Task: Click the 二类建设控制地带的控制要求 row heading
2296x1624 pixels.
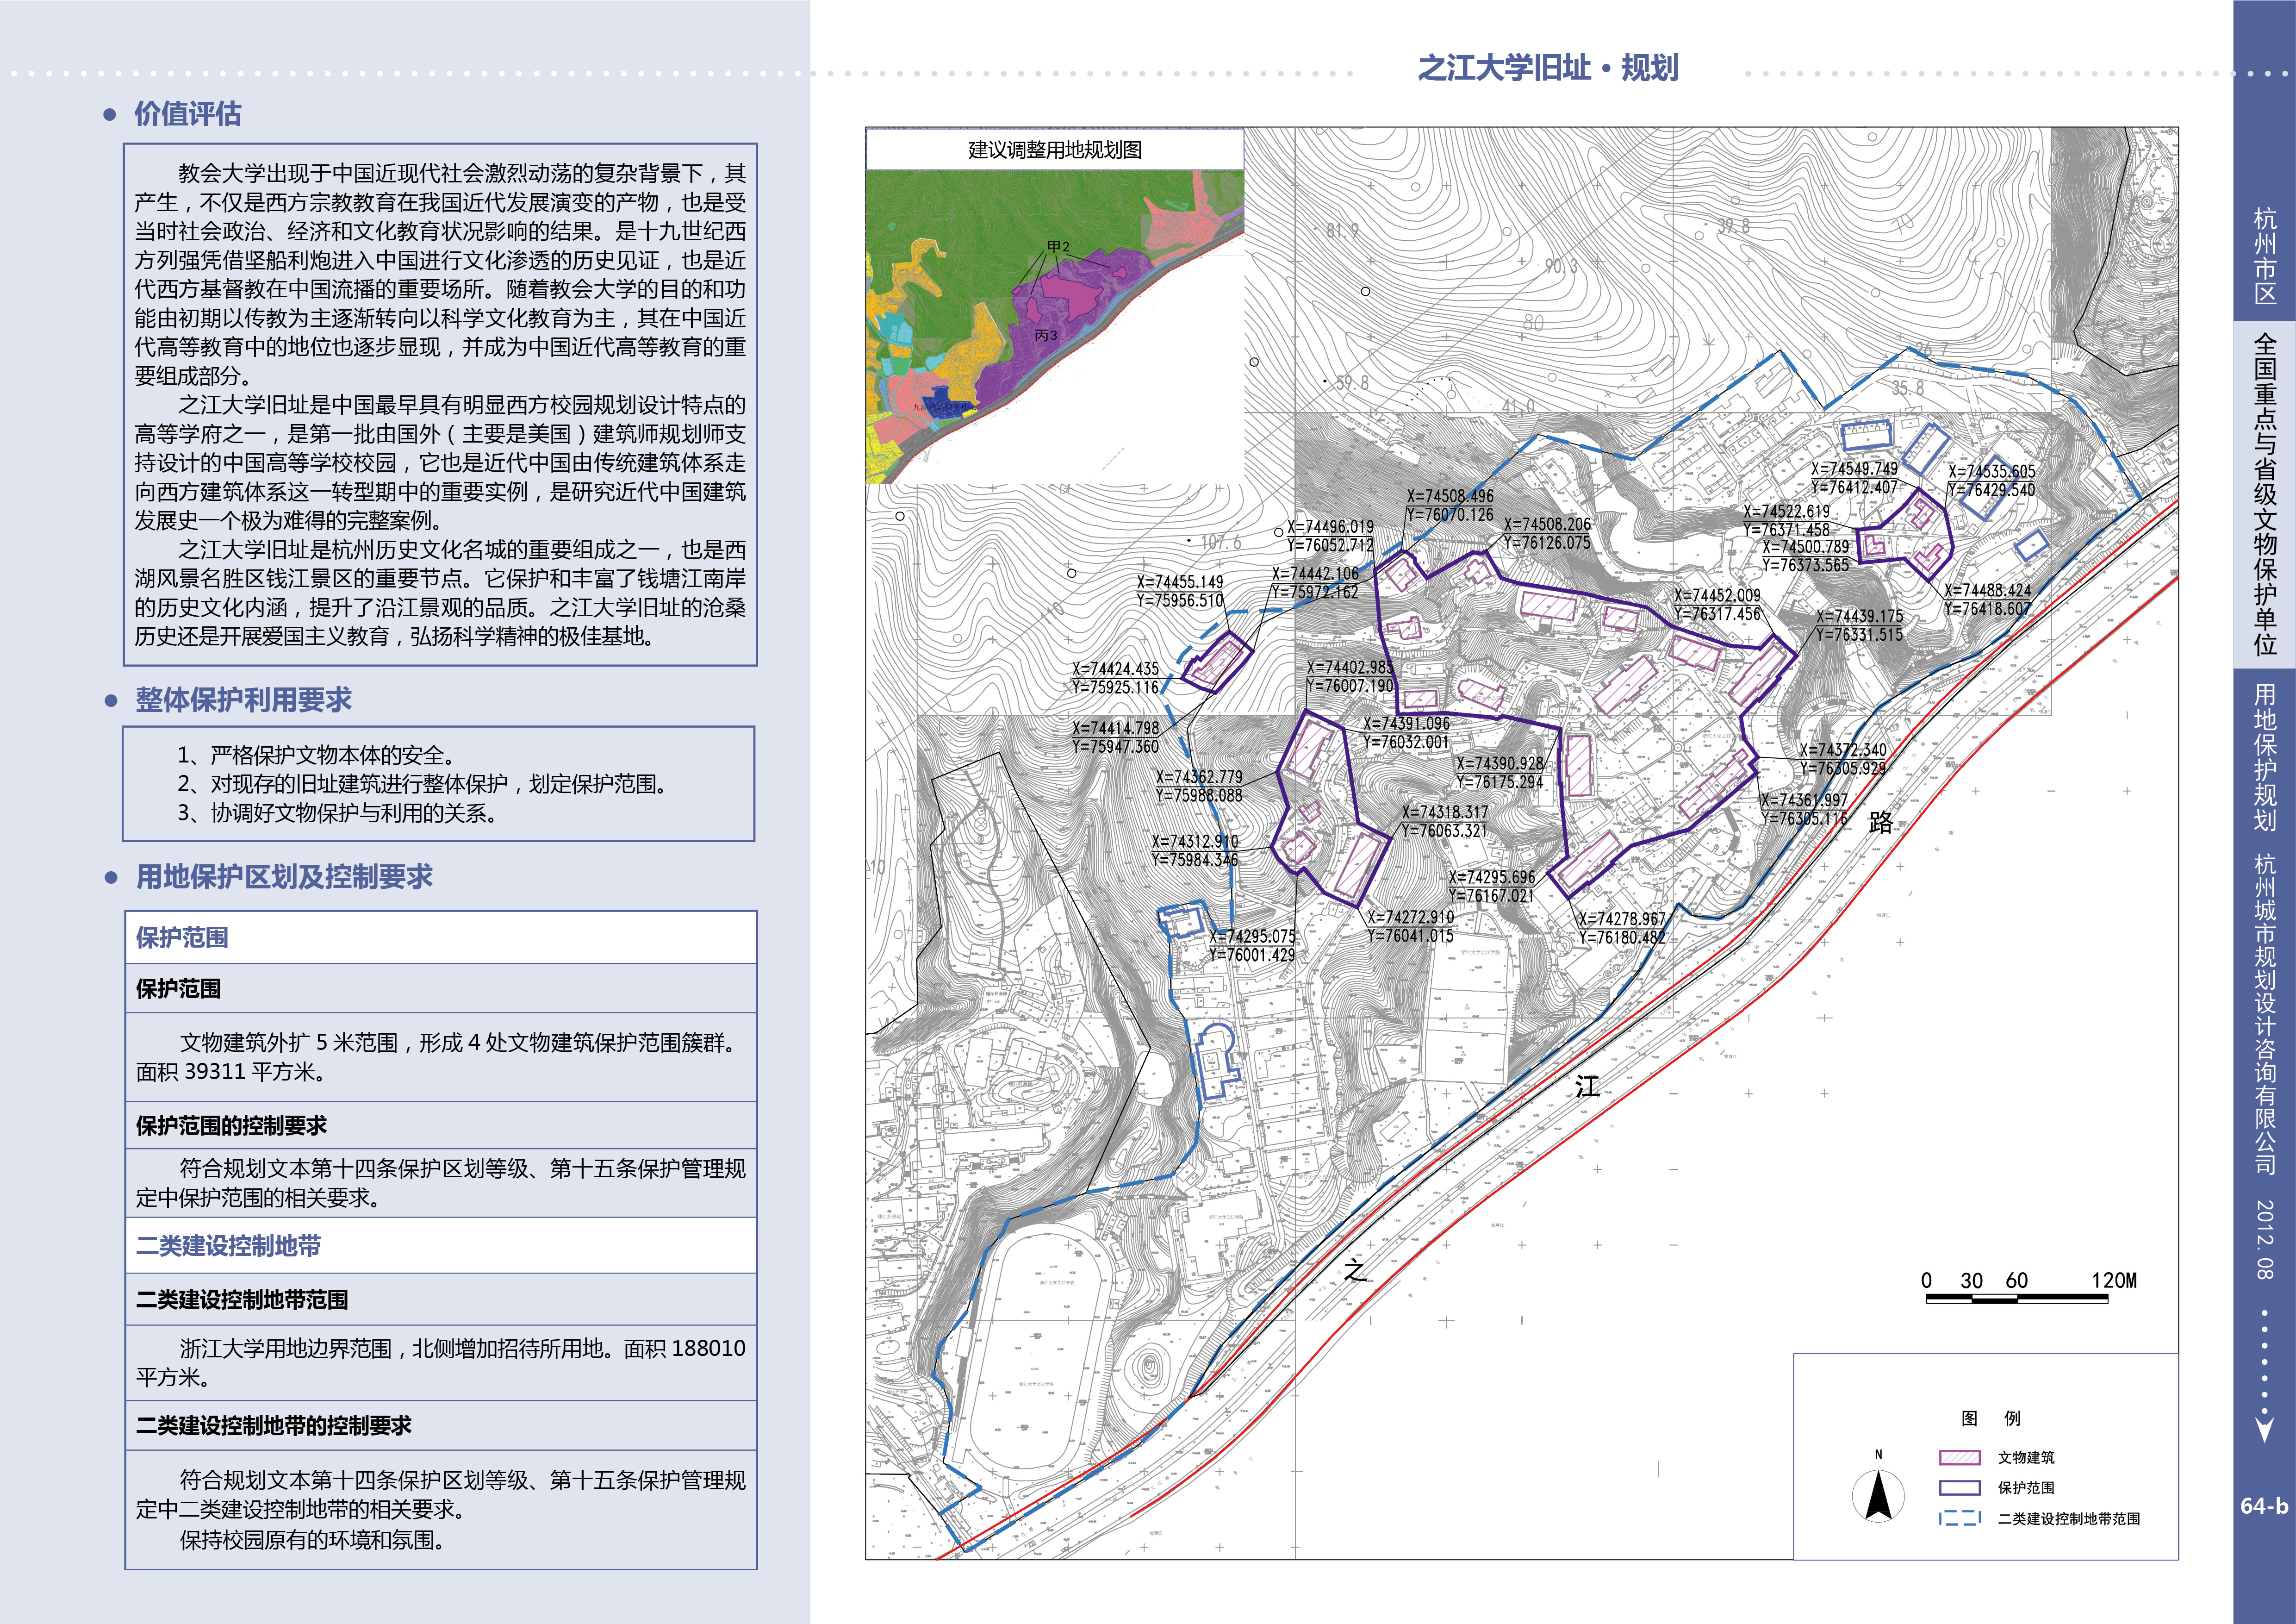Action: pos(274,1426)
